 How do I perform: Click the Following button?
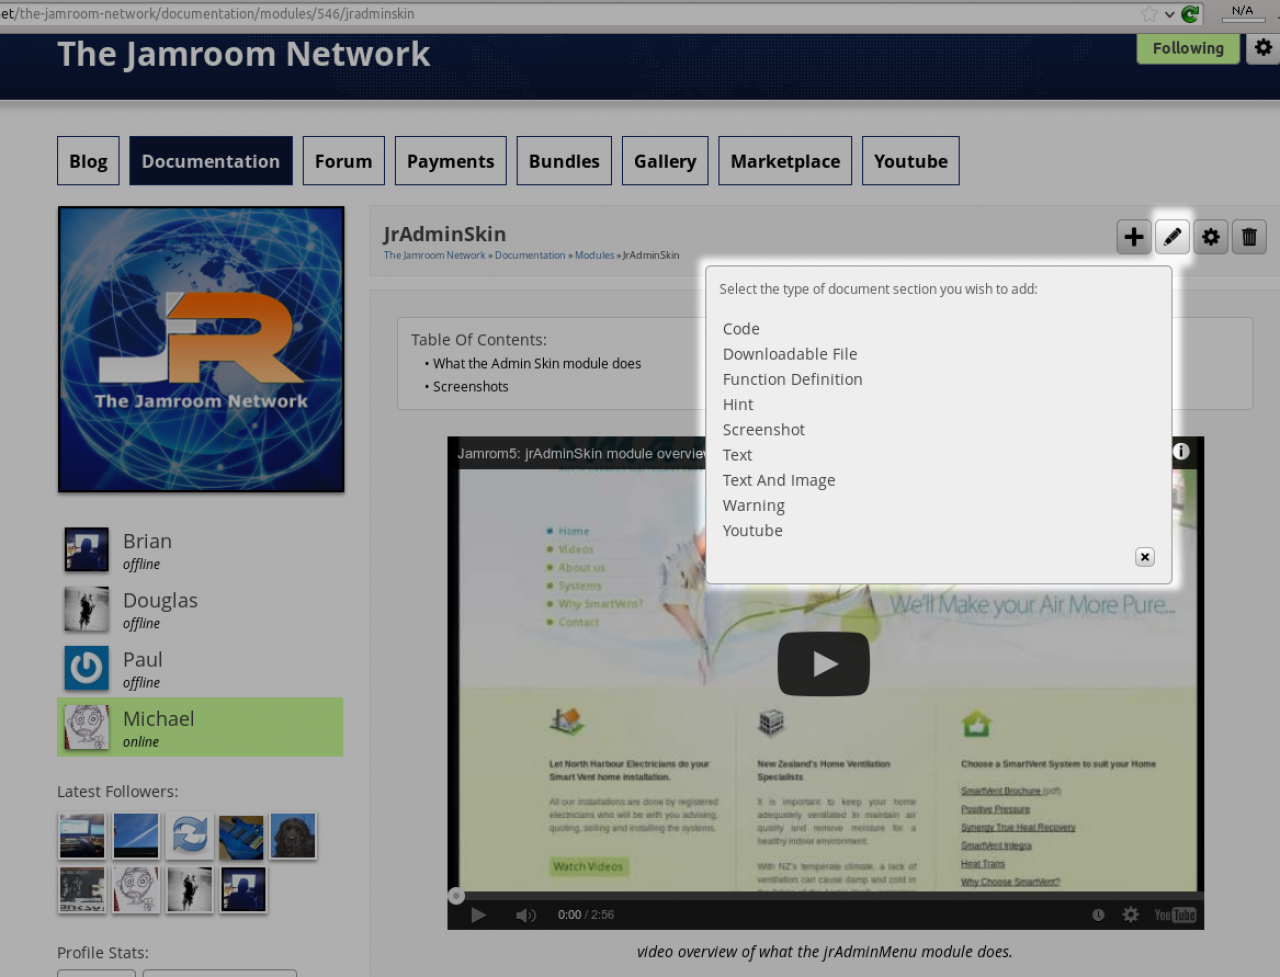pyautogui.click(x=1188, y=48)
